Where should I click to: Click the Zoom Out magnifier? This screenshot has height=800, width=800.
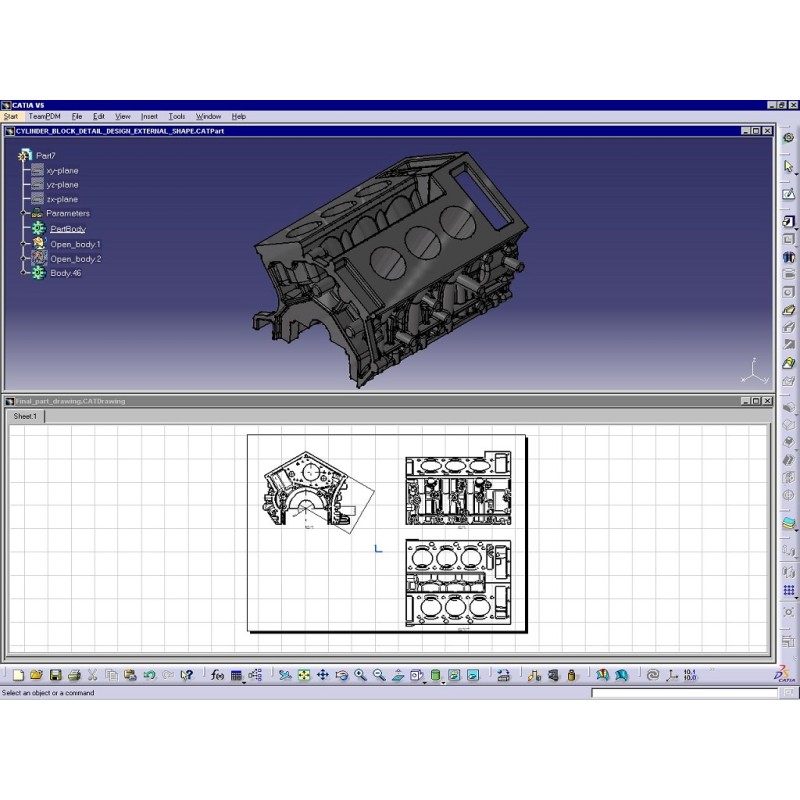tap(379, 675)
